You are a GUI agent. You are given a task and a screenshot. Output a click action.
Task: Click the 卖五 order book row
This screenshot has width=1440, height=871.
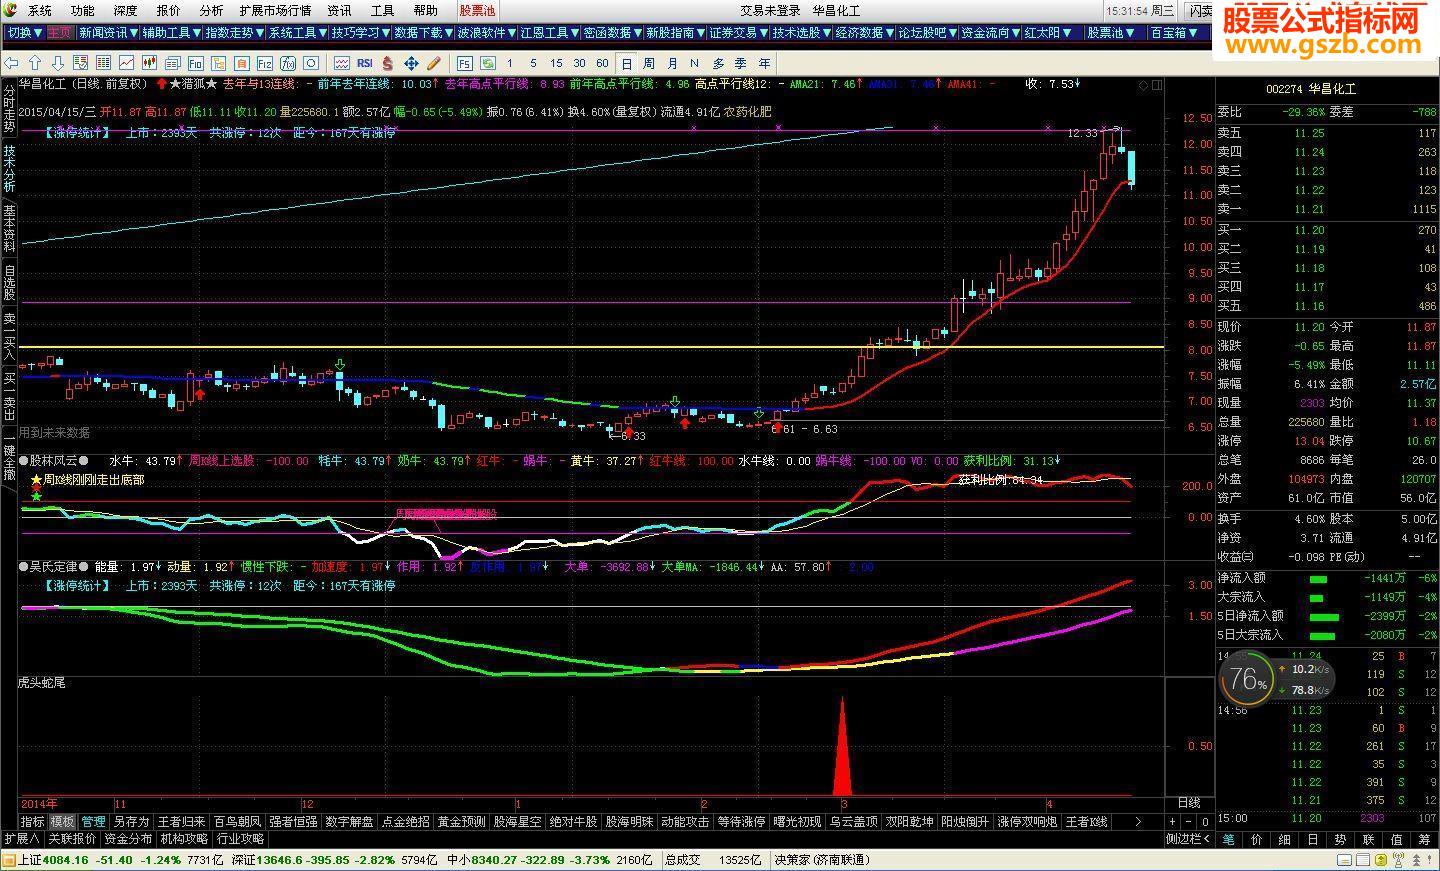click(1327, 133)
